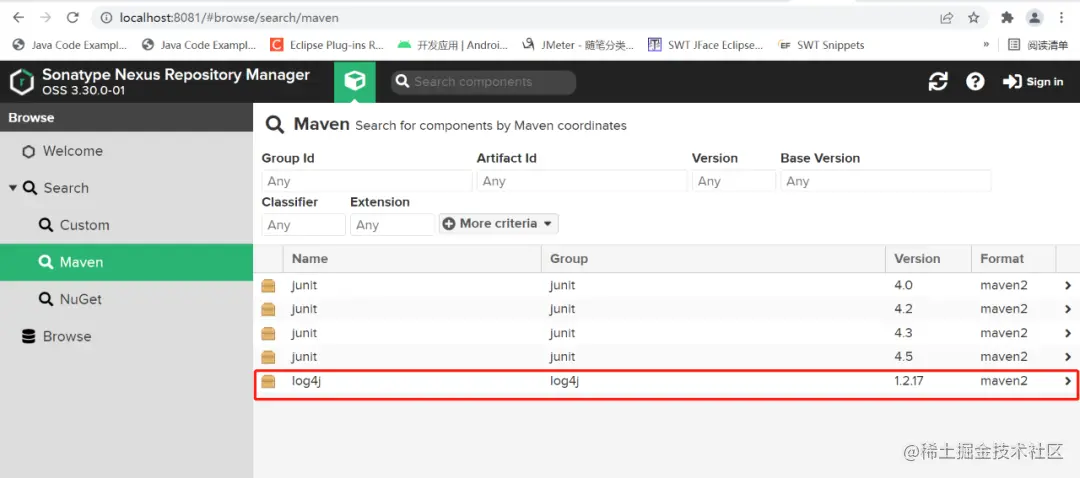Open junit version 4.5 row arrow
Screen dimensions: 1080x478
pos(1068,357)
